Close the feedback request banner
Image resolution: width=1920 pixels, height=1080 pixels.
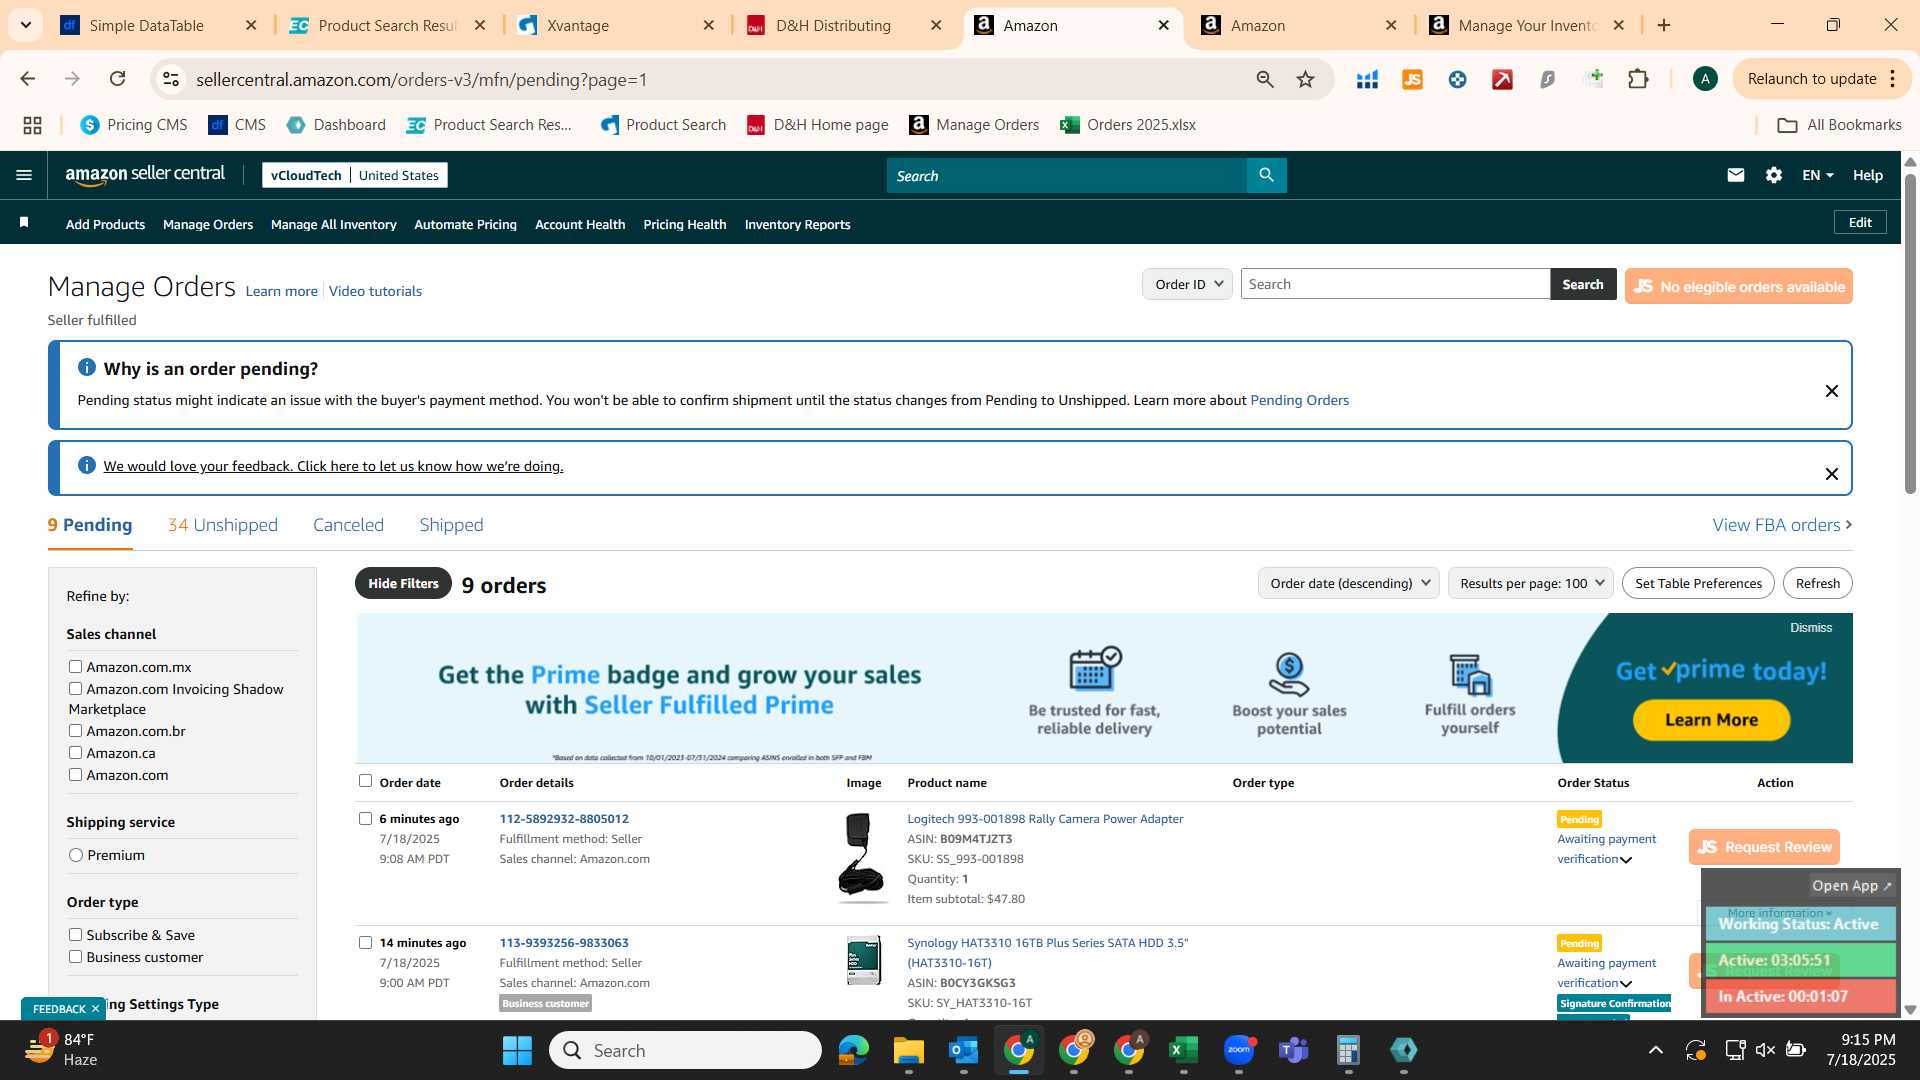[x=1831, y=474]
